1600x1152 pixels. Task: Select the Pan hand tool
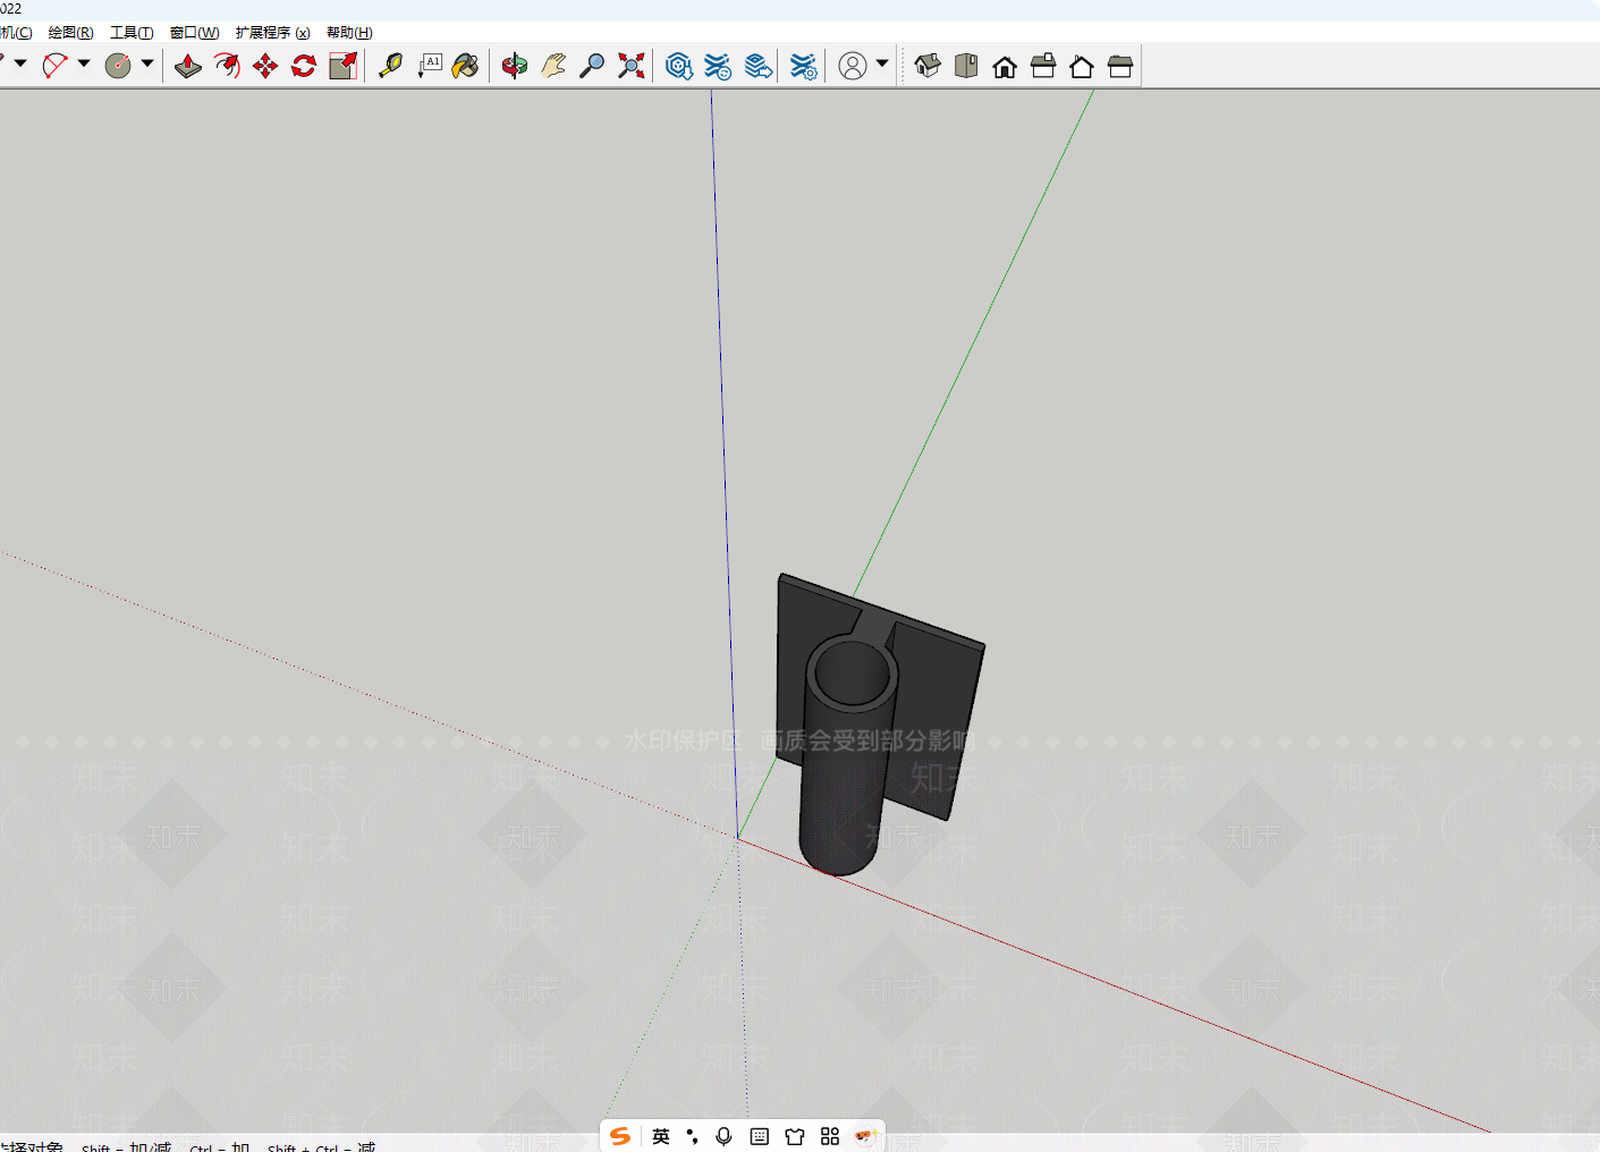click(x=553, y=66)
